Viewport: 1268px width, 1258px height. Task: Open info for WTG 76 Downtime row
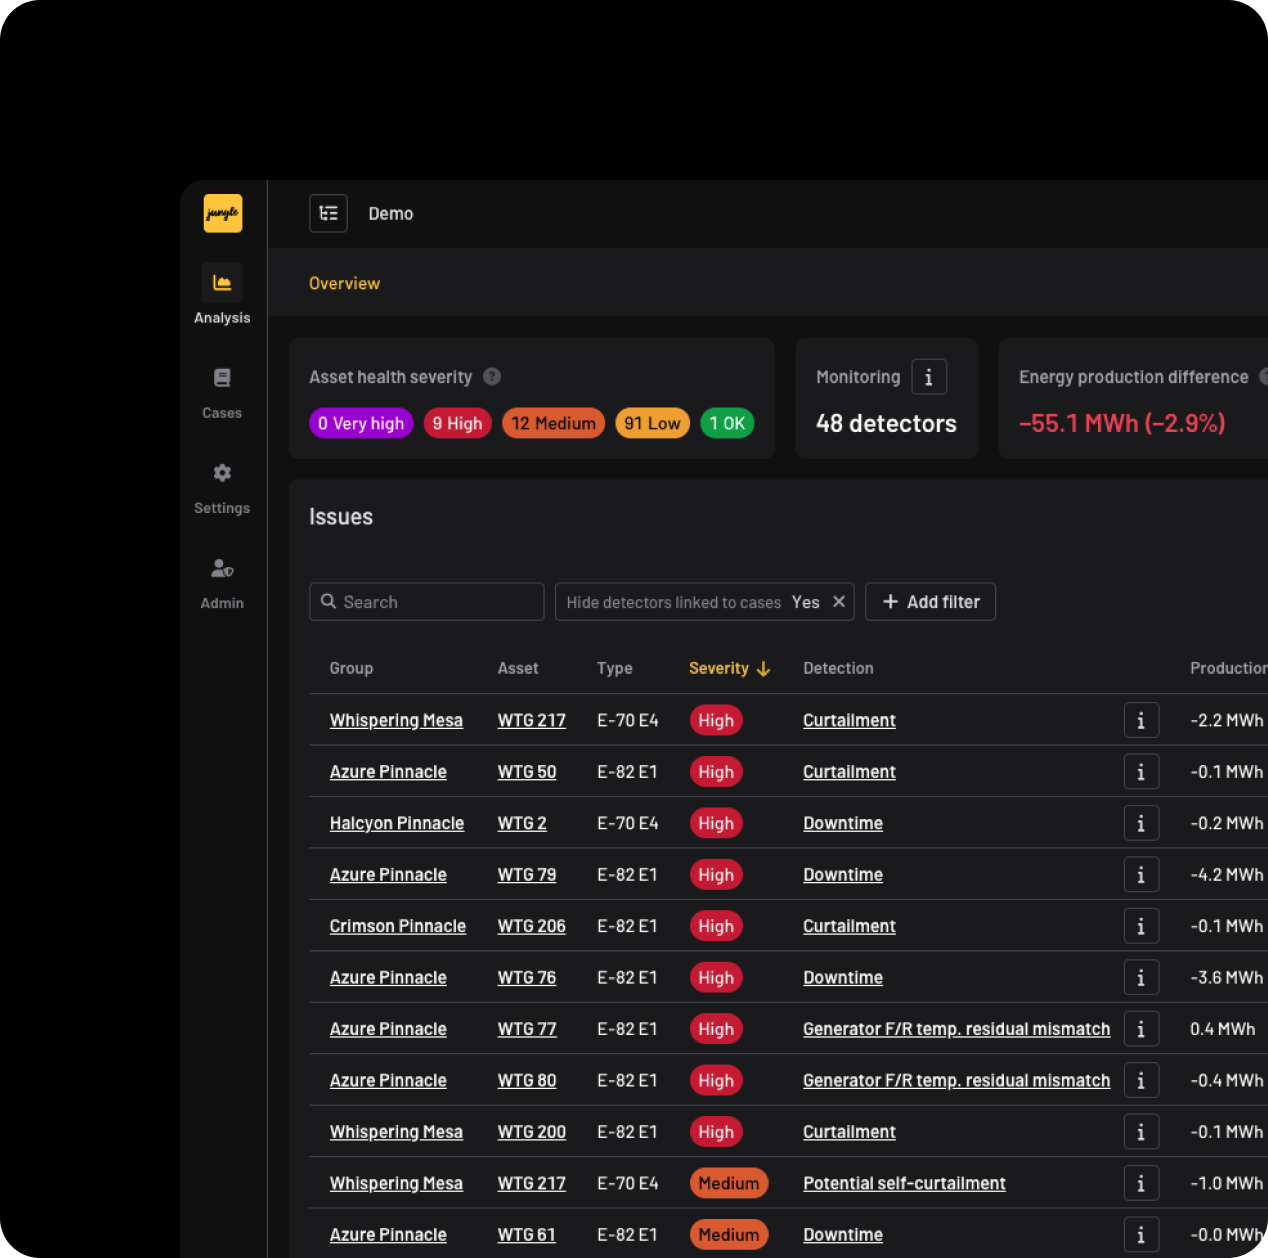coord(1141,978)
